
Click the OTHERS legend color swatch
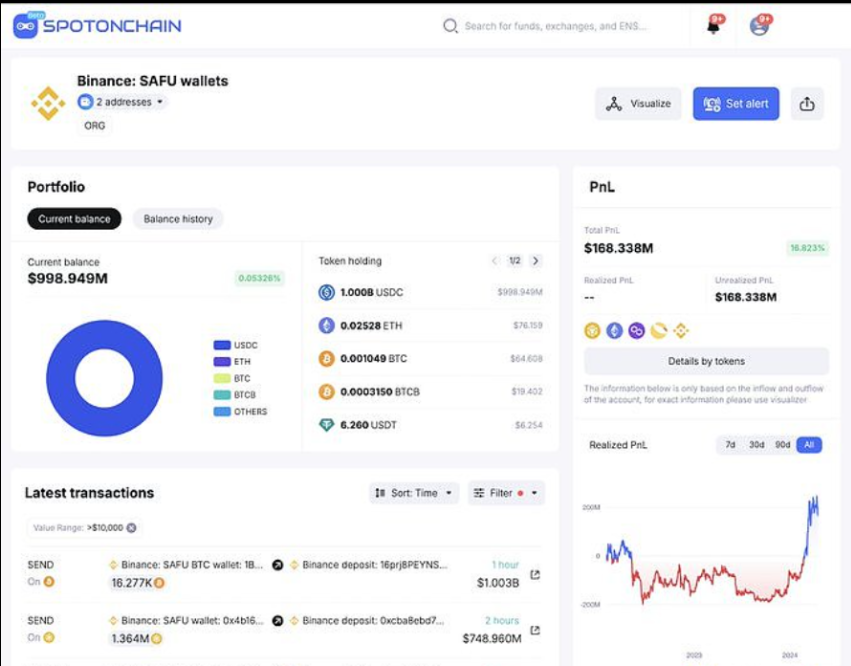(222, 411)
